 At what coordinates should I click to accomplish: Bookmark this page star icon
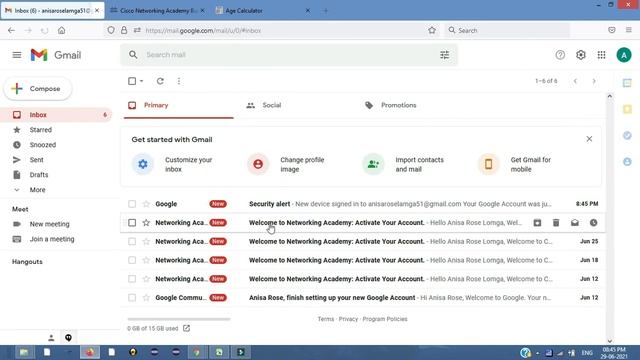point(432,30)
